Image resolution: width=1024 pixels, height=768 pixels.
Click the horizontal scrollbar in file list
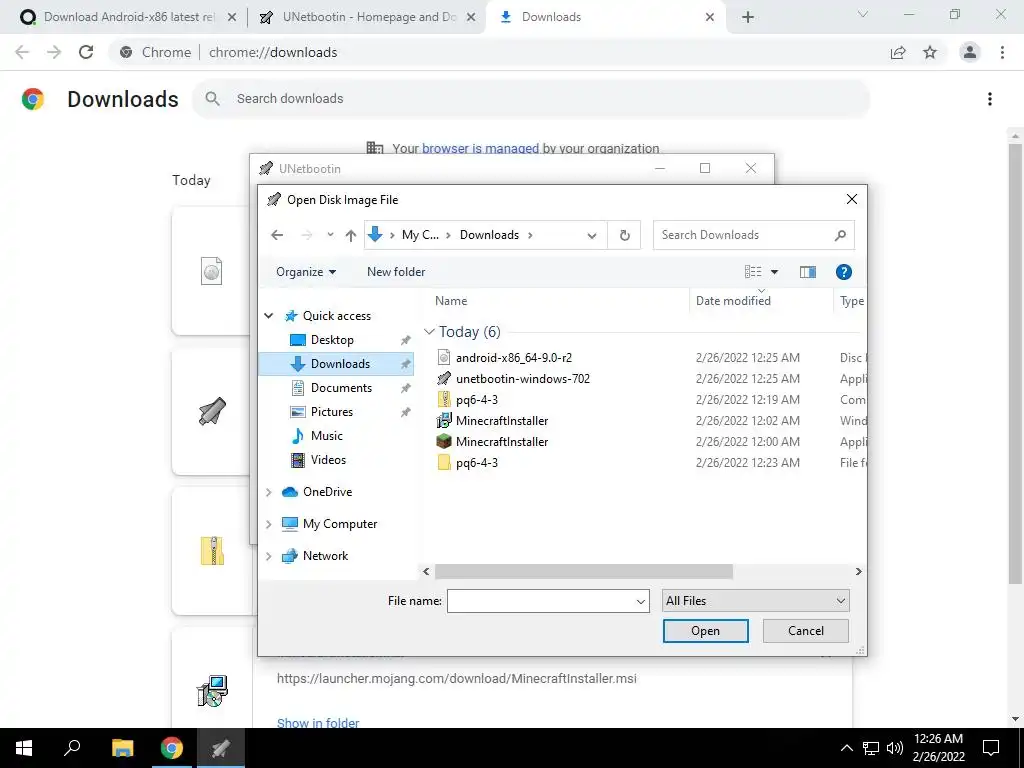[x=583, y=571]
